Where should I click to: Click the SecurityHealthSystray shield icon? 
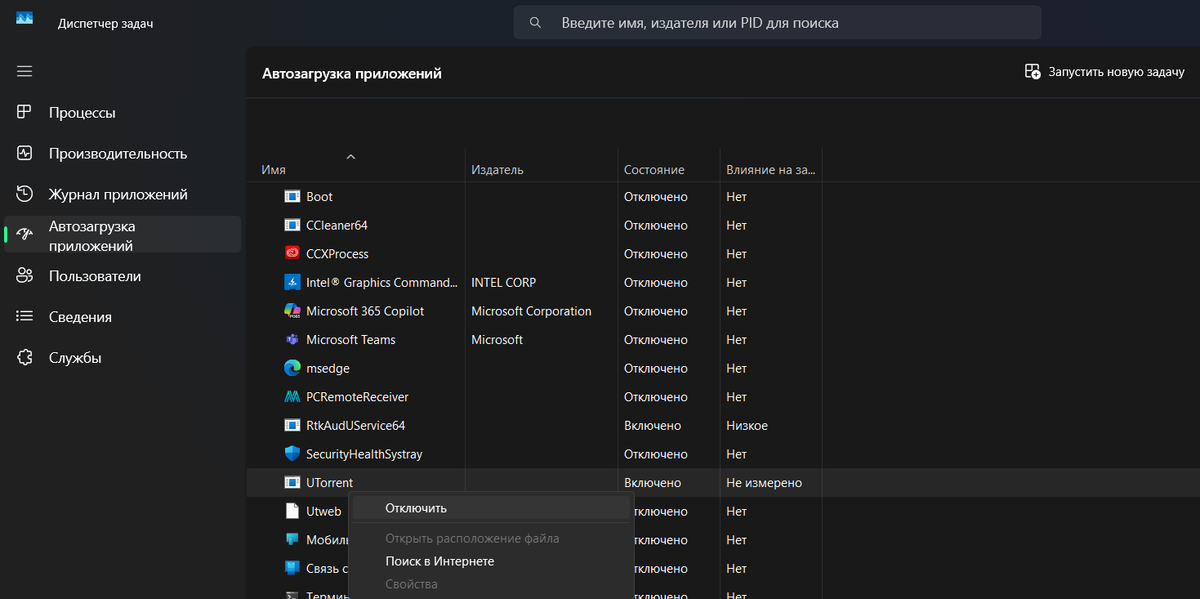(x=292, y=454)
